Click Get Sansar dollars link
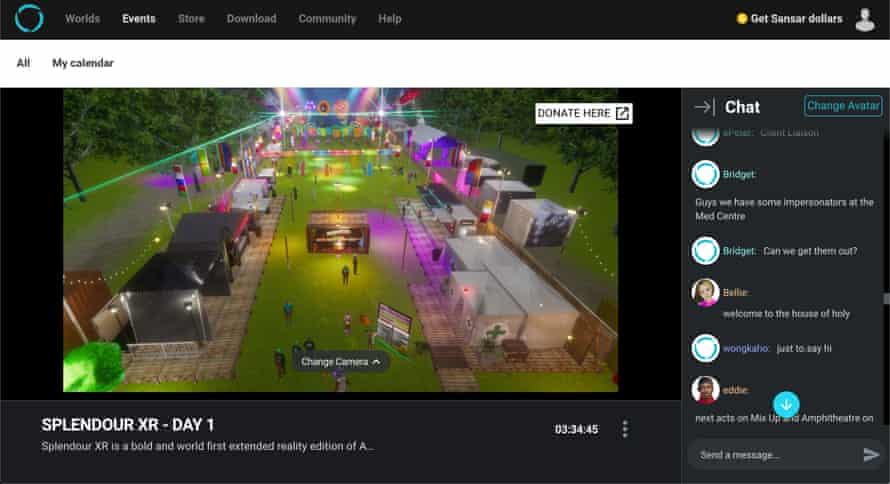 coord(796,19)
